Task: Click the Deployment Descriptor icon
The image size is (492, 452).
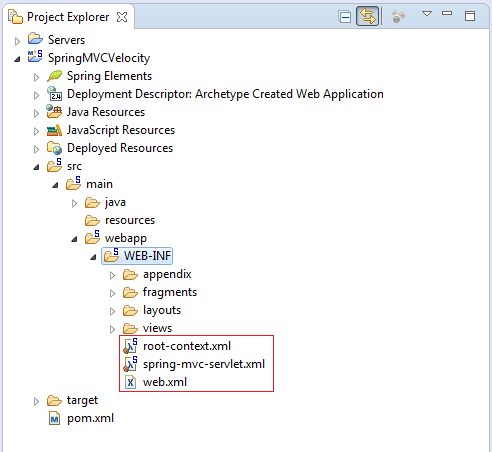Action: pyautogui.click(x=54, y=94)
